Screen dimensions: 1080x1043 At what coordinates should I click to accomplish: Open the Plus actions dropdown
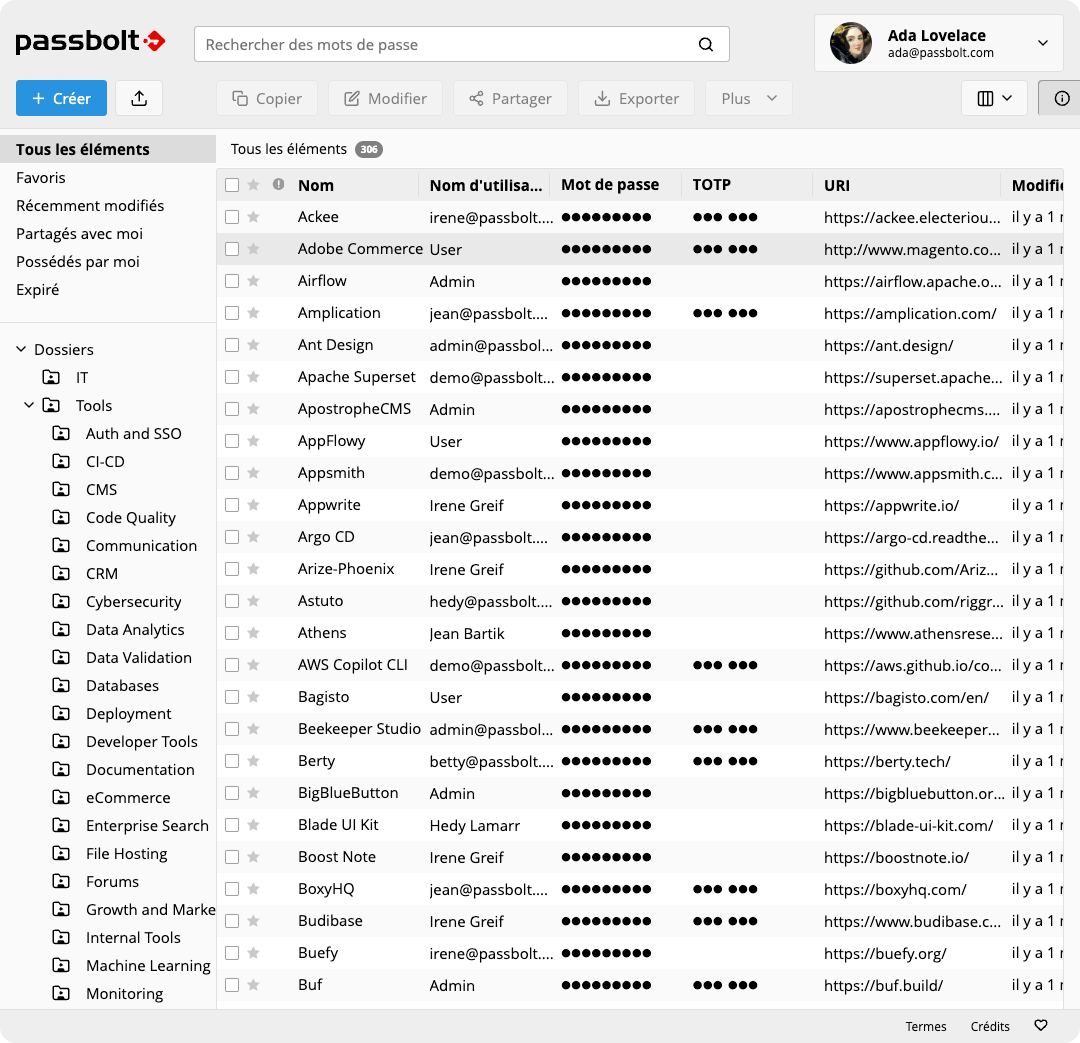pos(749,99)
